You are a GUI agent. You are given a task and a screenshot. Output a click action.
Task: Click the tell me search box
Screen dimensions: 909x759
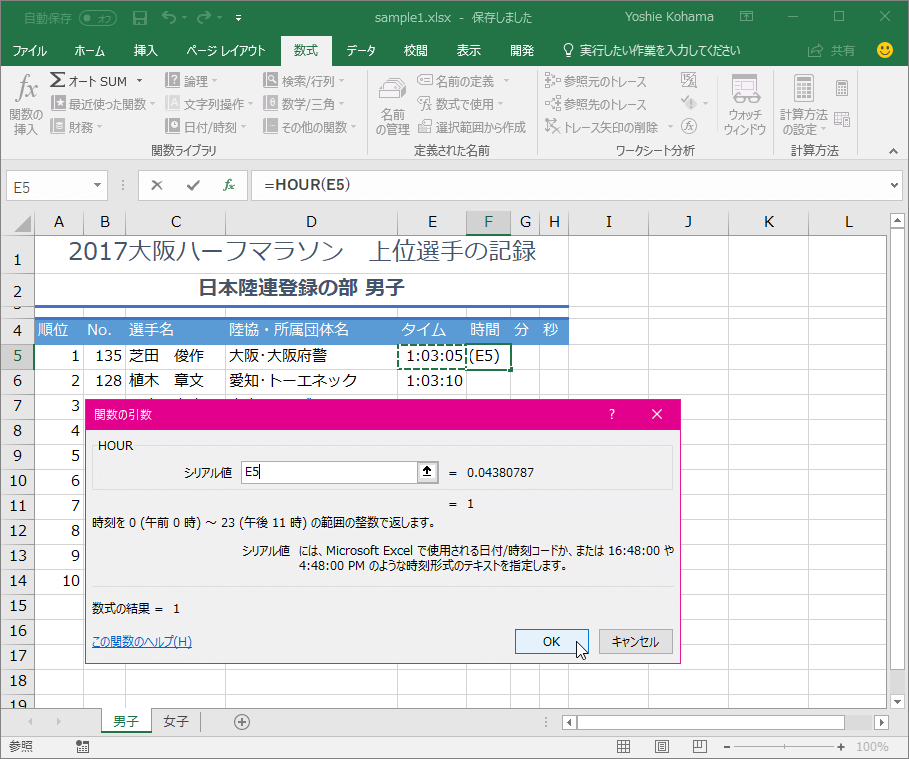[x=652, y=50]
